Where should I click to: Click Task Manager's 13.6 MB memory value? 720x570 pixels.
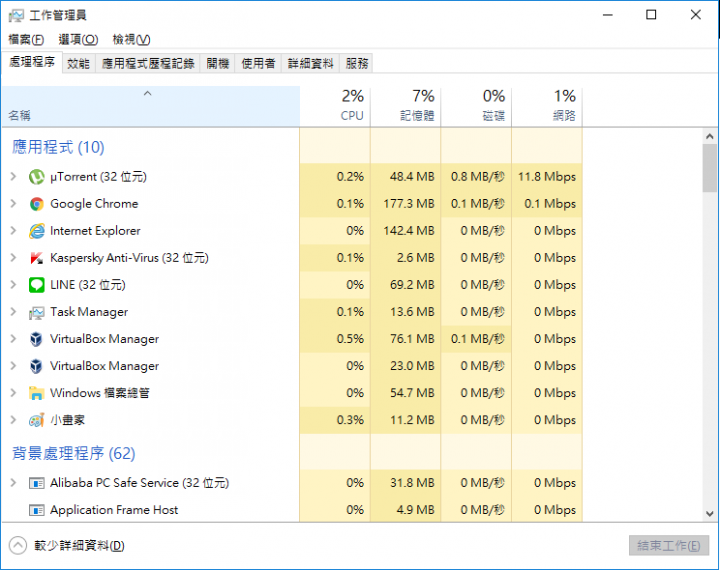(x=412, y=312)
